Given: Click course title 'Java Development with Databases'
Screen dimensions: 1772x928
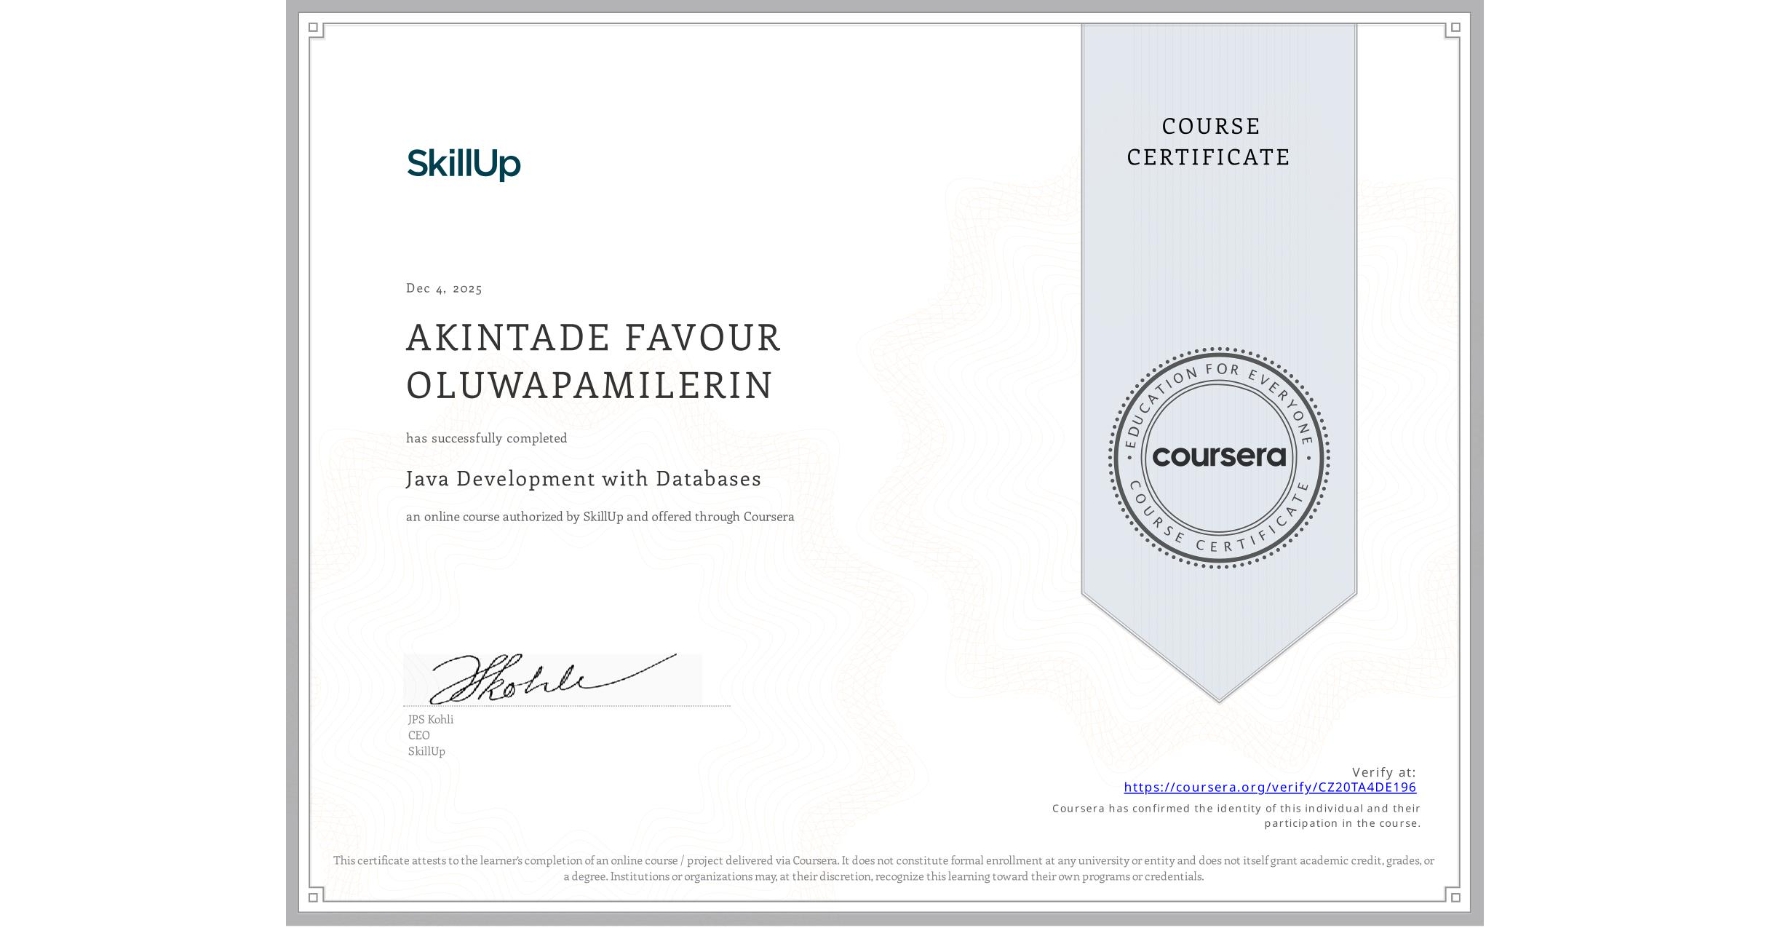Looking at the screenshot, I should [584, 479].
